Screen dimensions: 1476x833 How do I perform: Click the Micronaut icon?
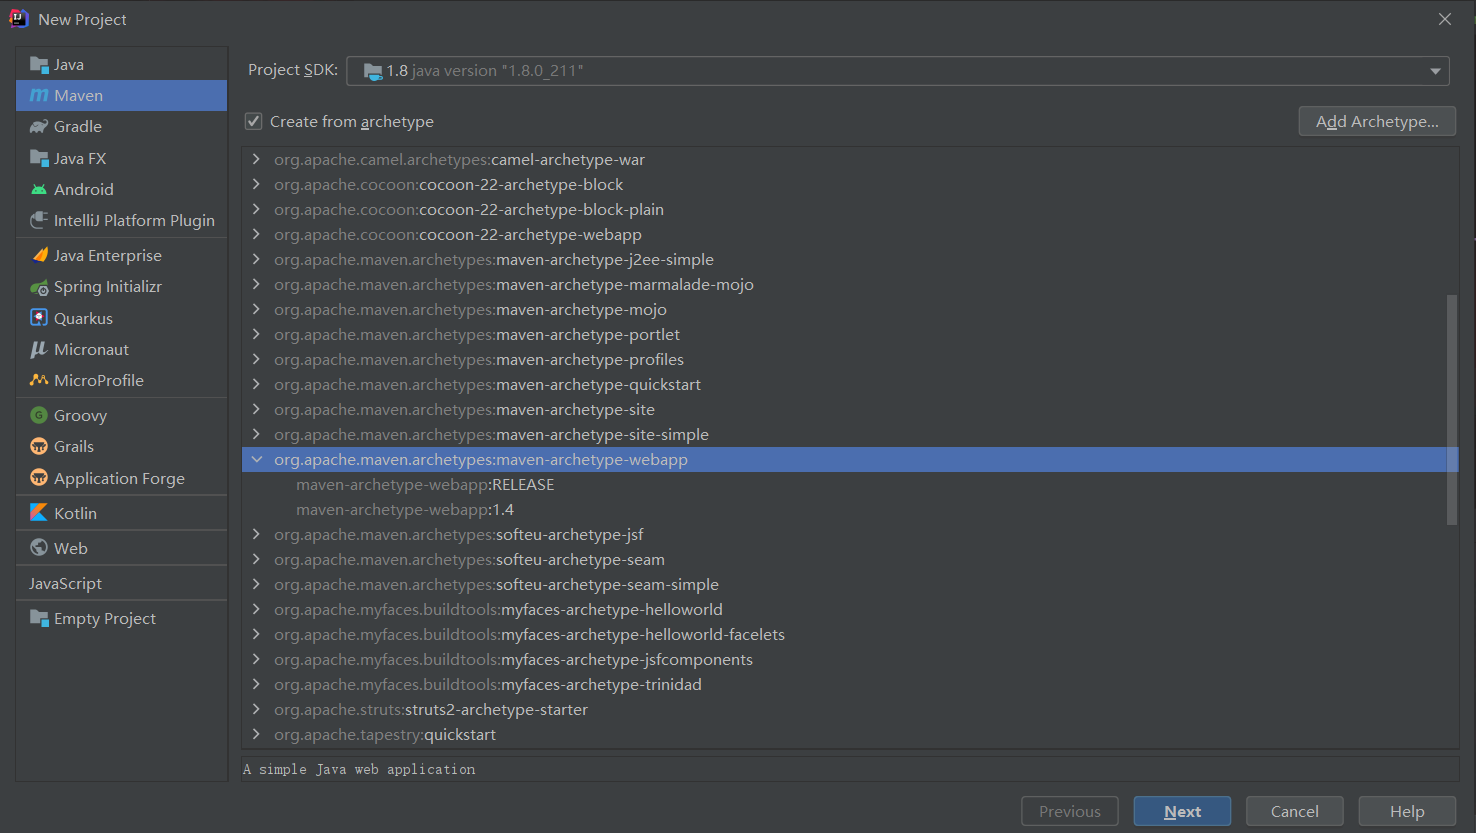click(x=39, y=349)
